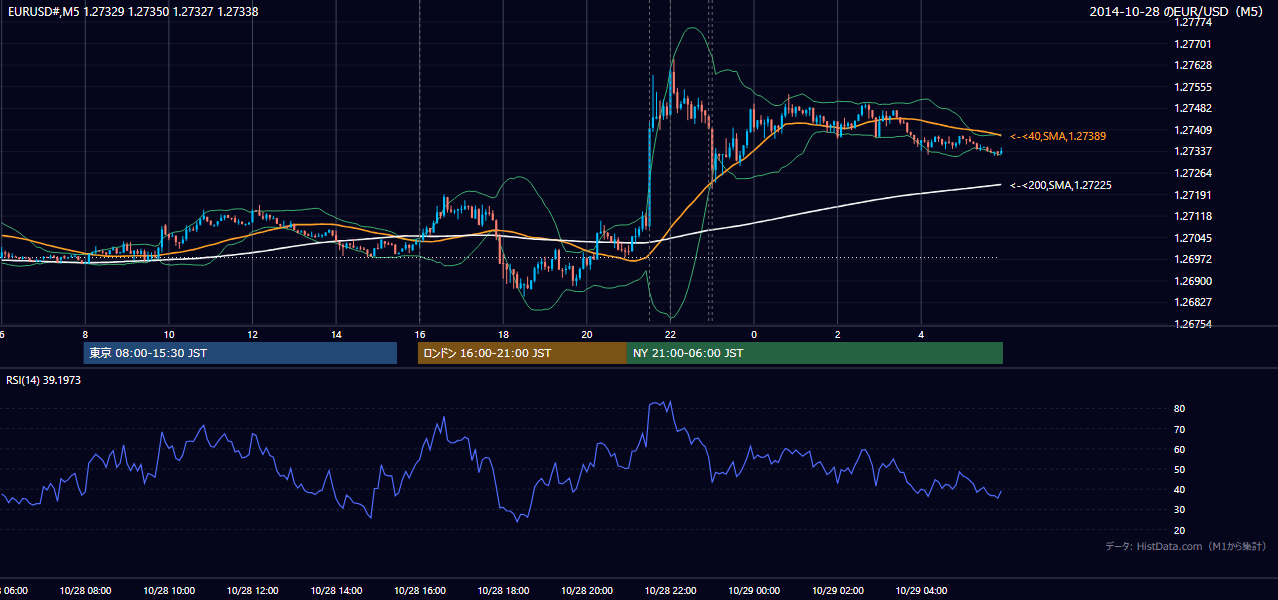1278x600 pixels.
Task: Click the 1.27774 price axis label
Action: pos(1192,22)
